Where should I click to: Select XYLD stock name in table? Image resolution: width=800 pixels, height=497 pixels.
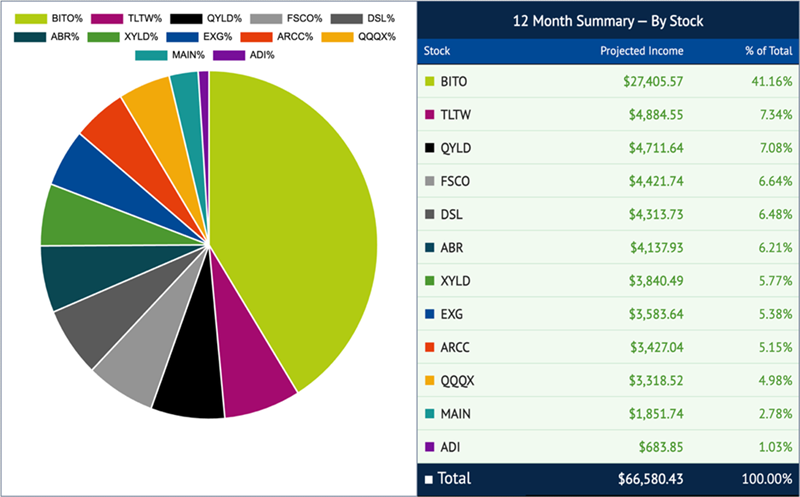coord(455,281)
